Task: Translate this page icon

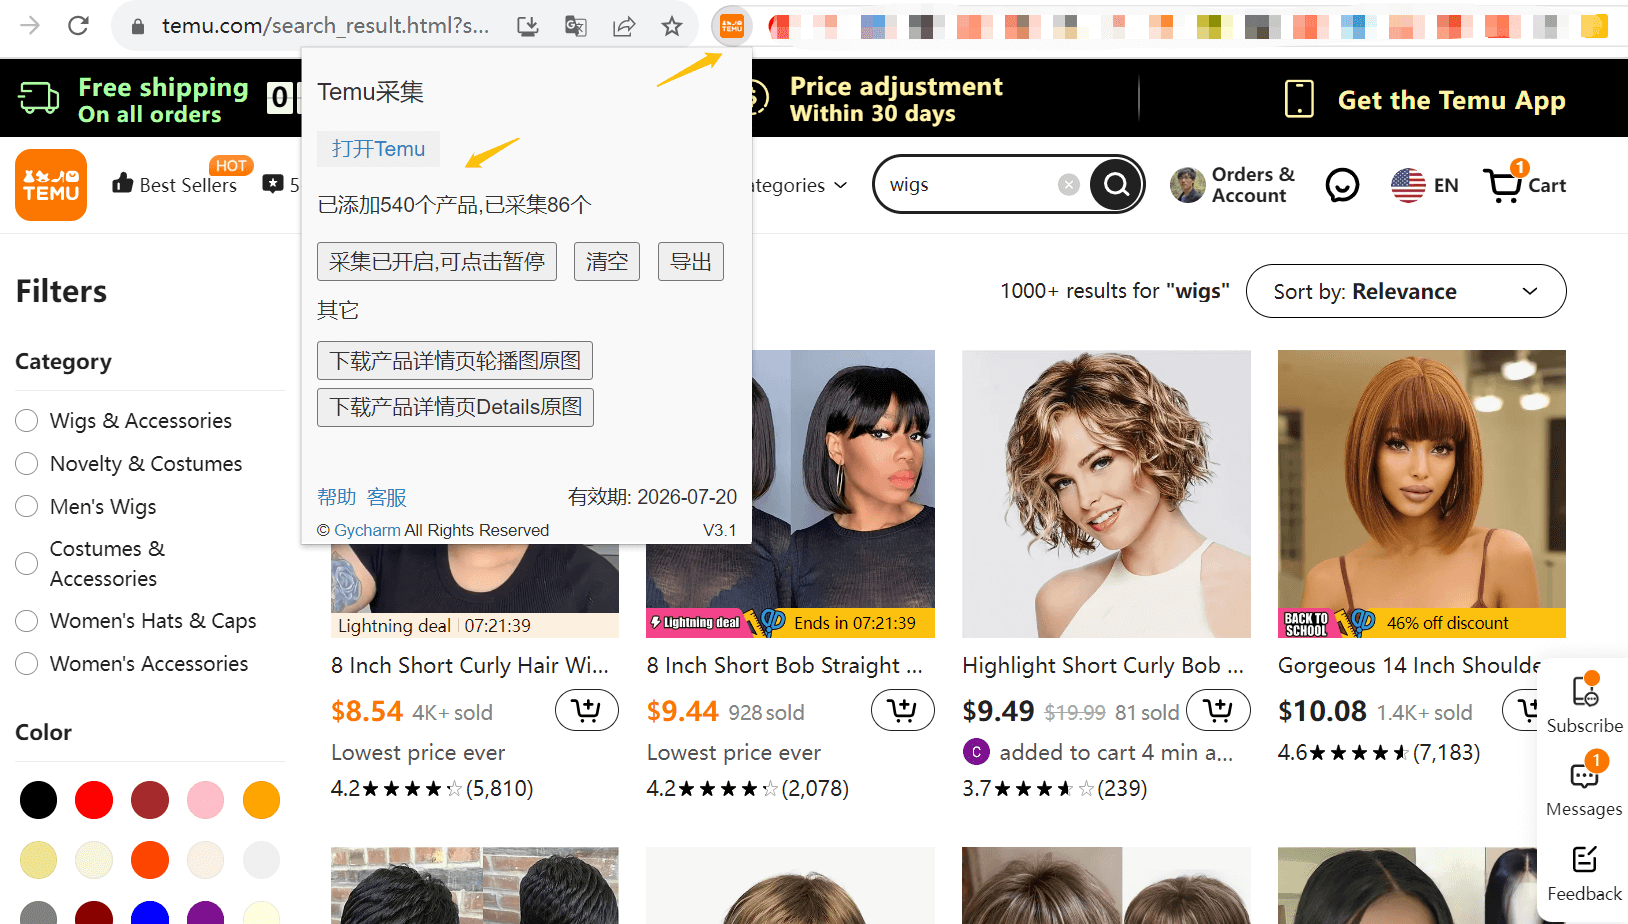Action: click(576, 26)
